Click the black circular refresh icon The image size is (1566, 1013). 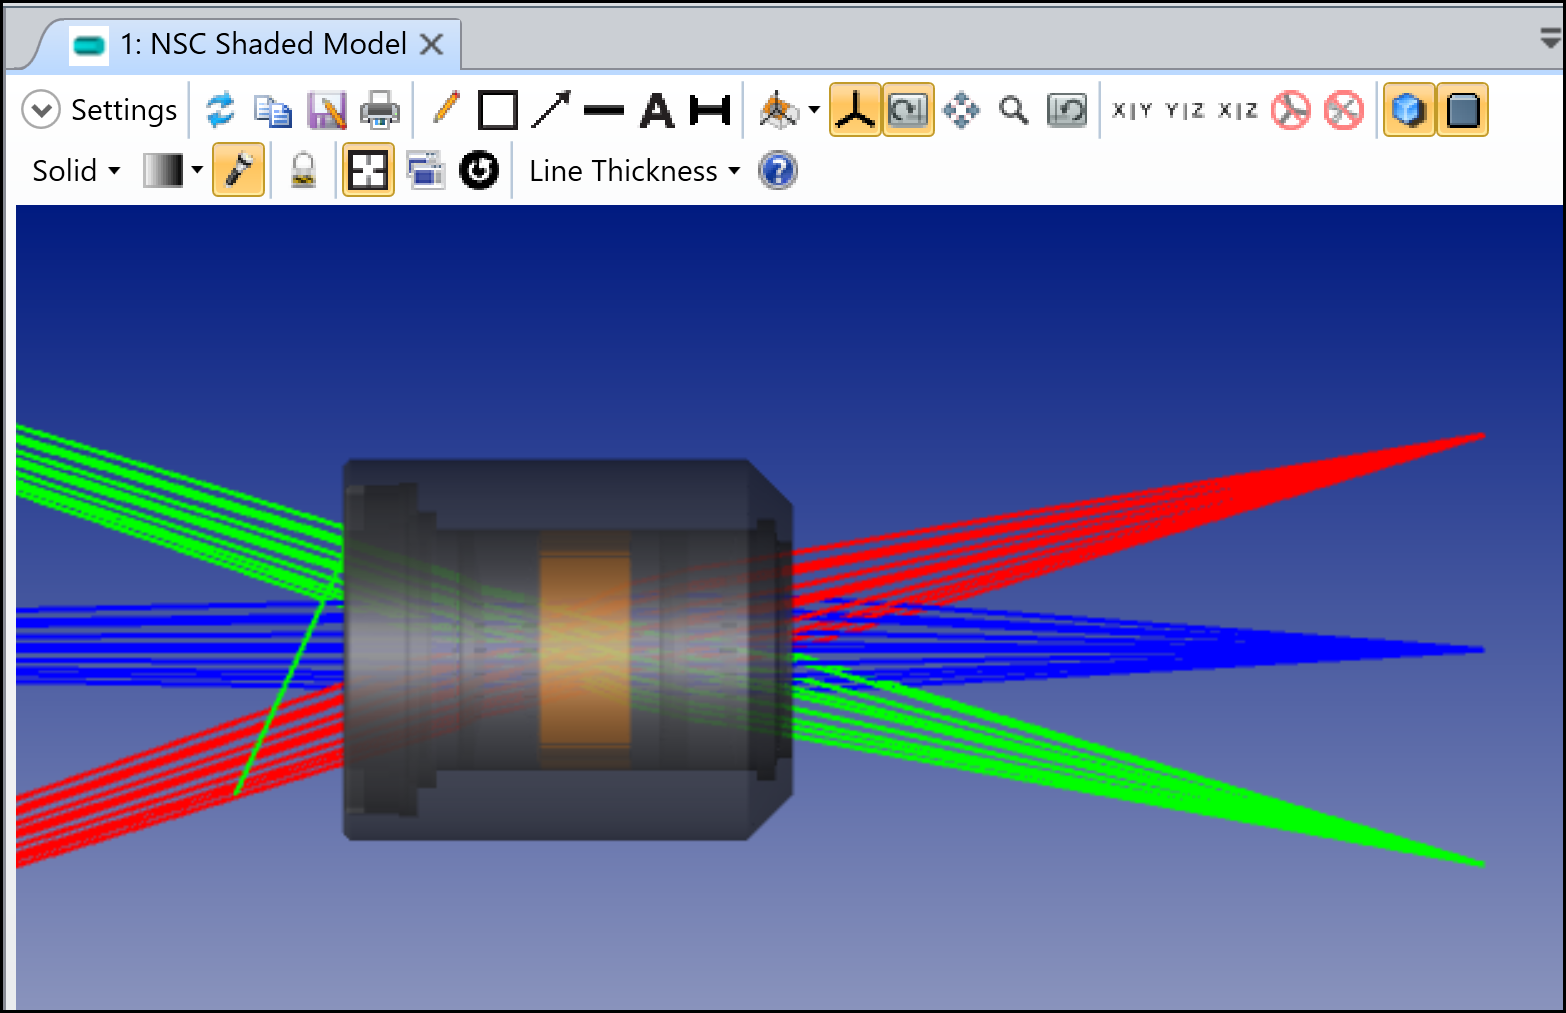pos(479,170)
